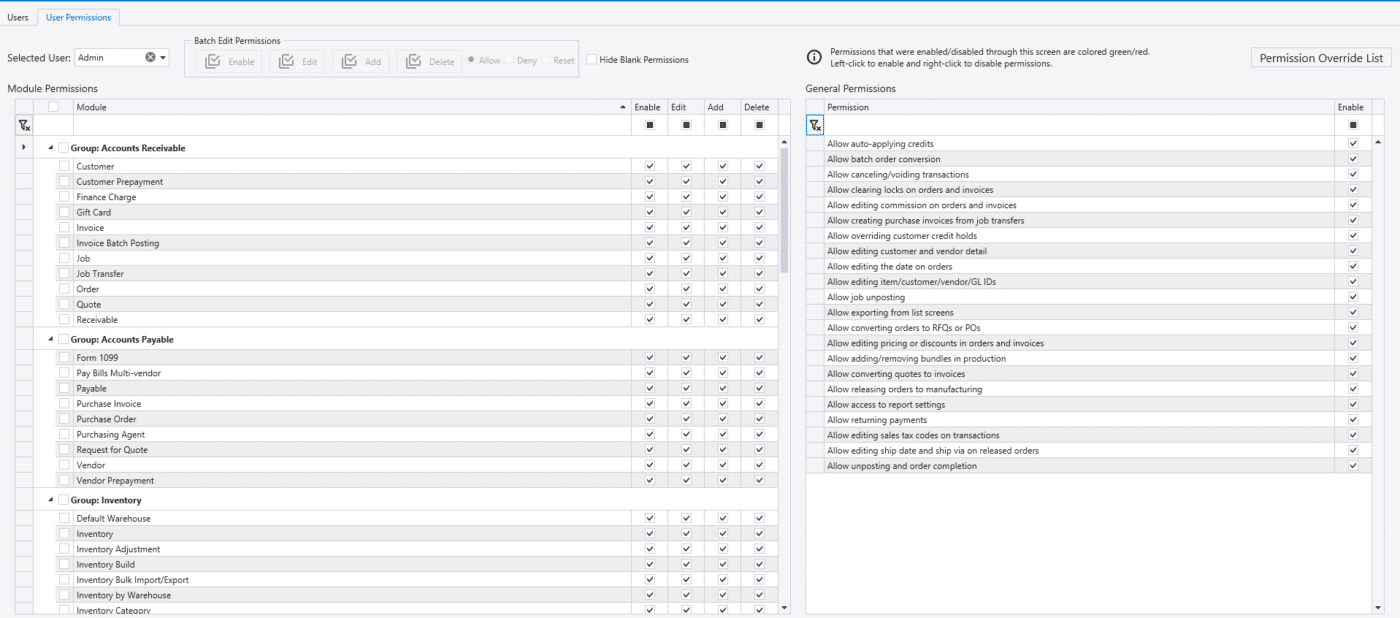Sort by the Module column header
1400x618 pixels.
click(300, 107)
